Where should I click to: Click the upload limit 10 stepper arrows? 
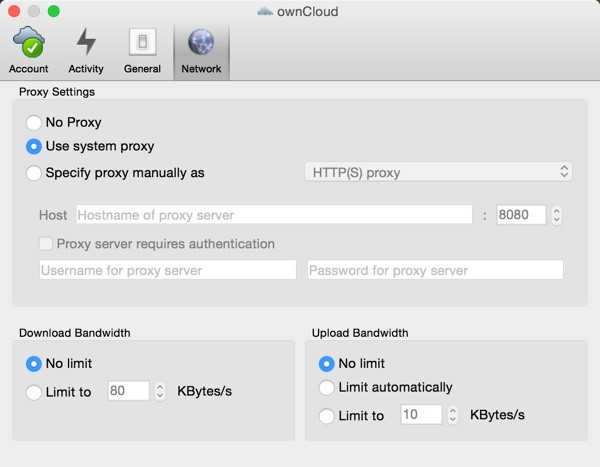click(453, 415)
